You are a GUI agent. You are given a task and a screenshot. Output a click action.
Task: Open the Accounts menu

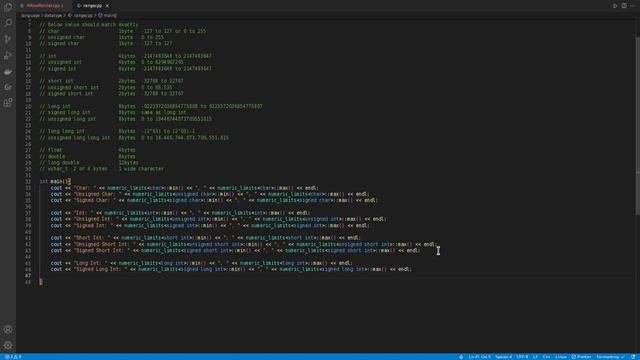pyautogui.click(x=8, y=329)
